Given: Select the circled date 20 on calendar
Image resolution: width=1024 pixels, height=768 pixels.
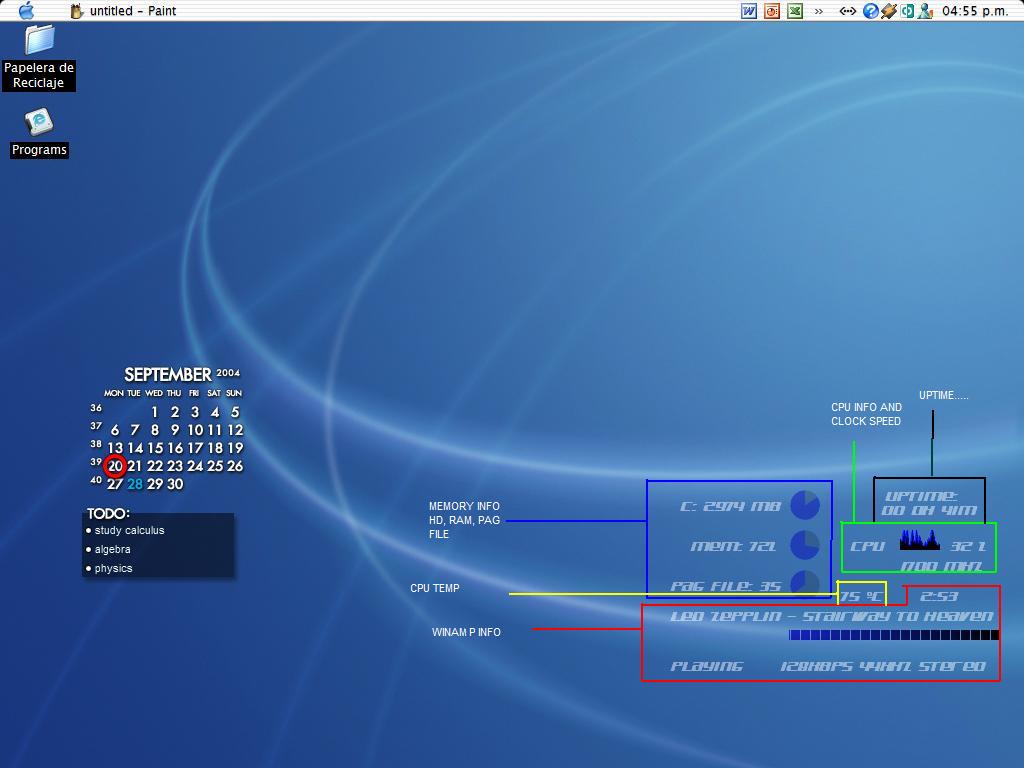Looking at the screenshot, I should (x=115, y=466).
